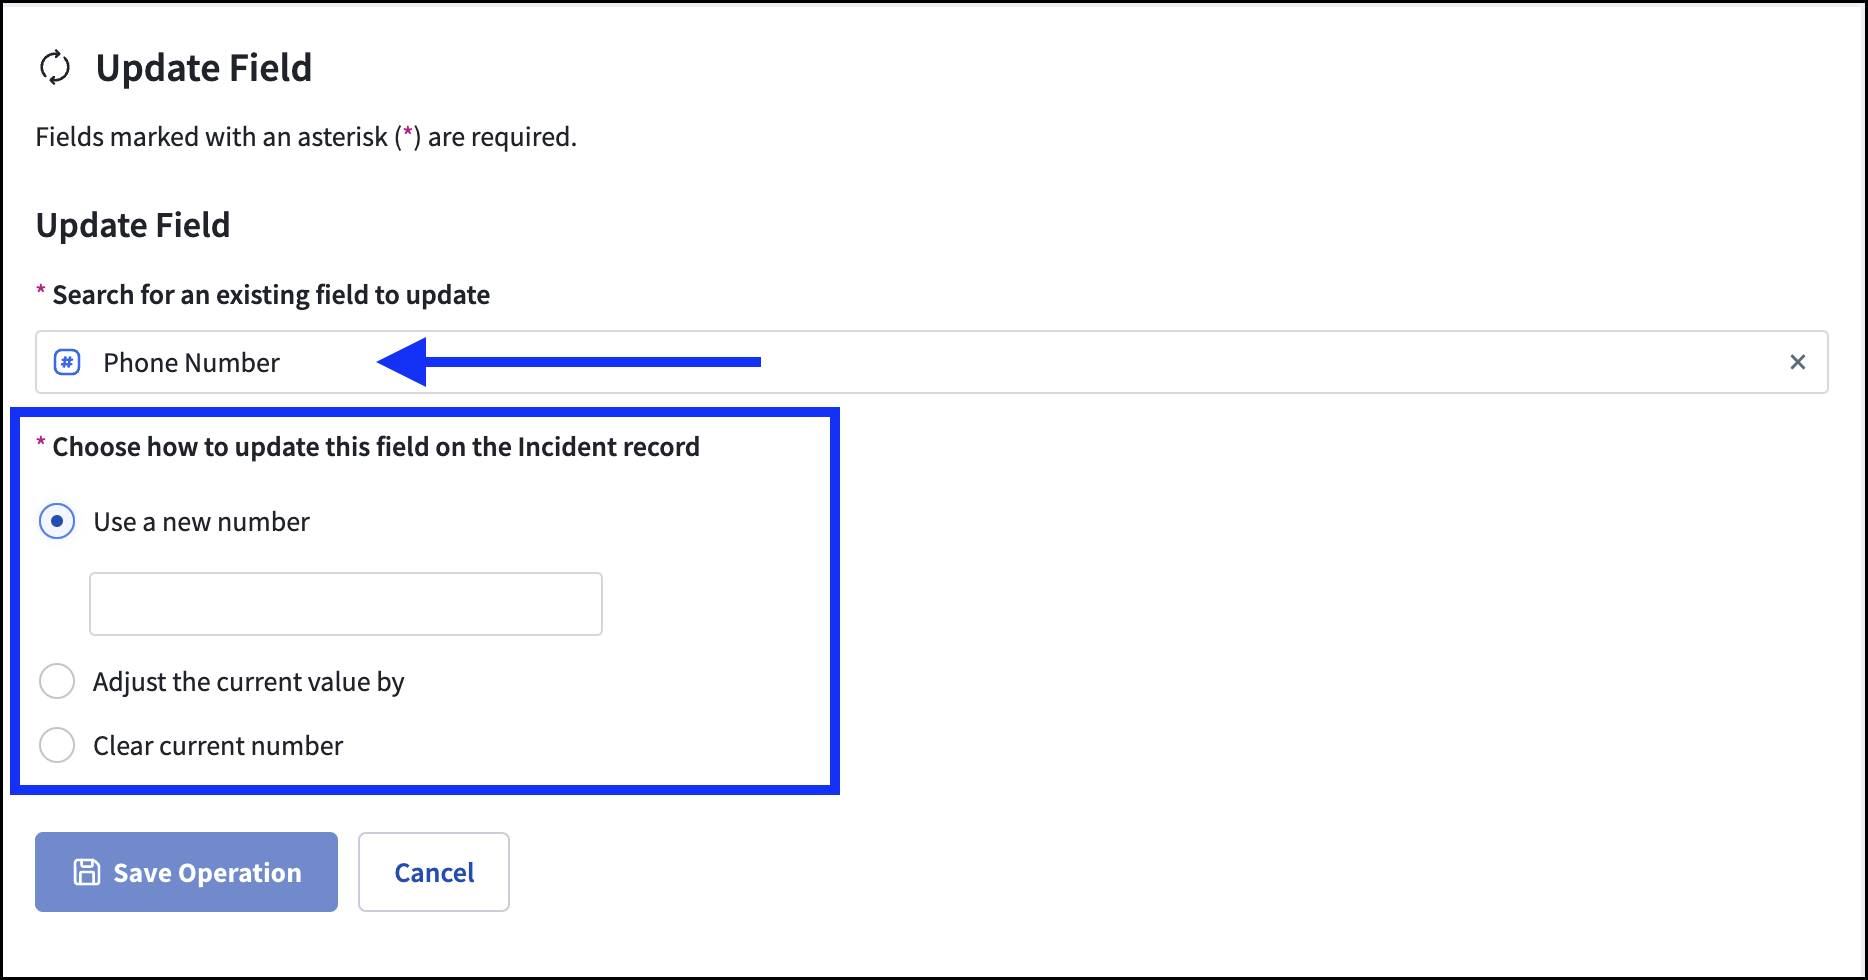Click the 'Adjust the current value by' label
The width and height of the screenshot is (1868, 980).
coord(248,682)
